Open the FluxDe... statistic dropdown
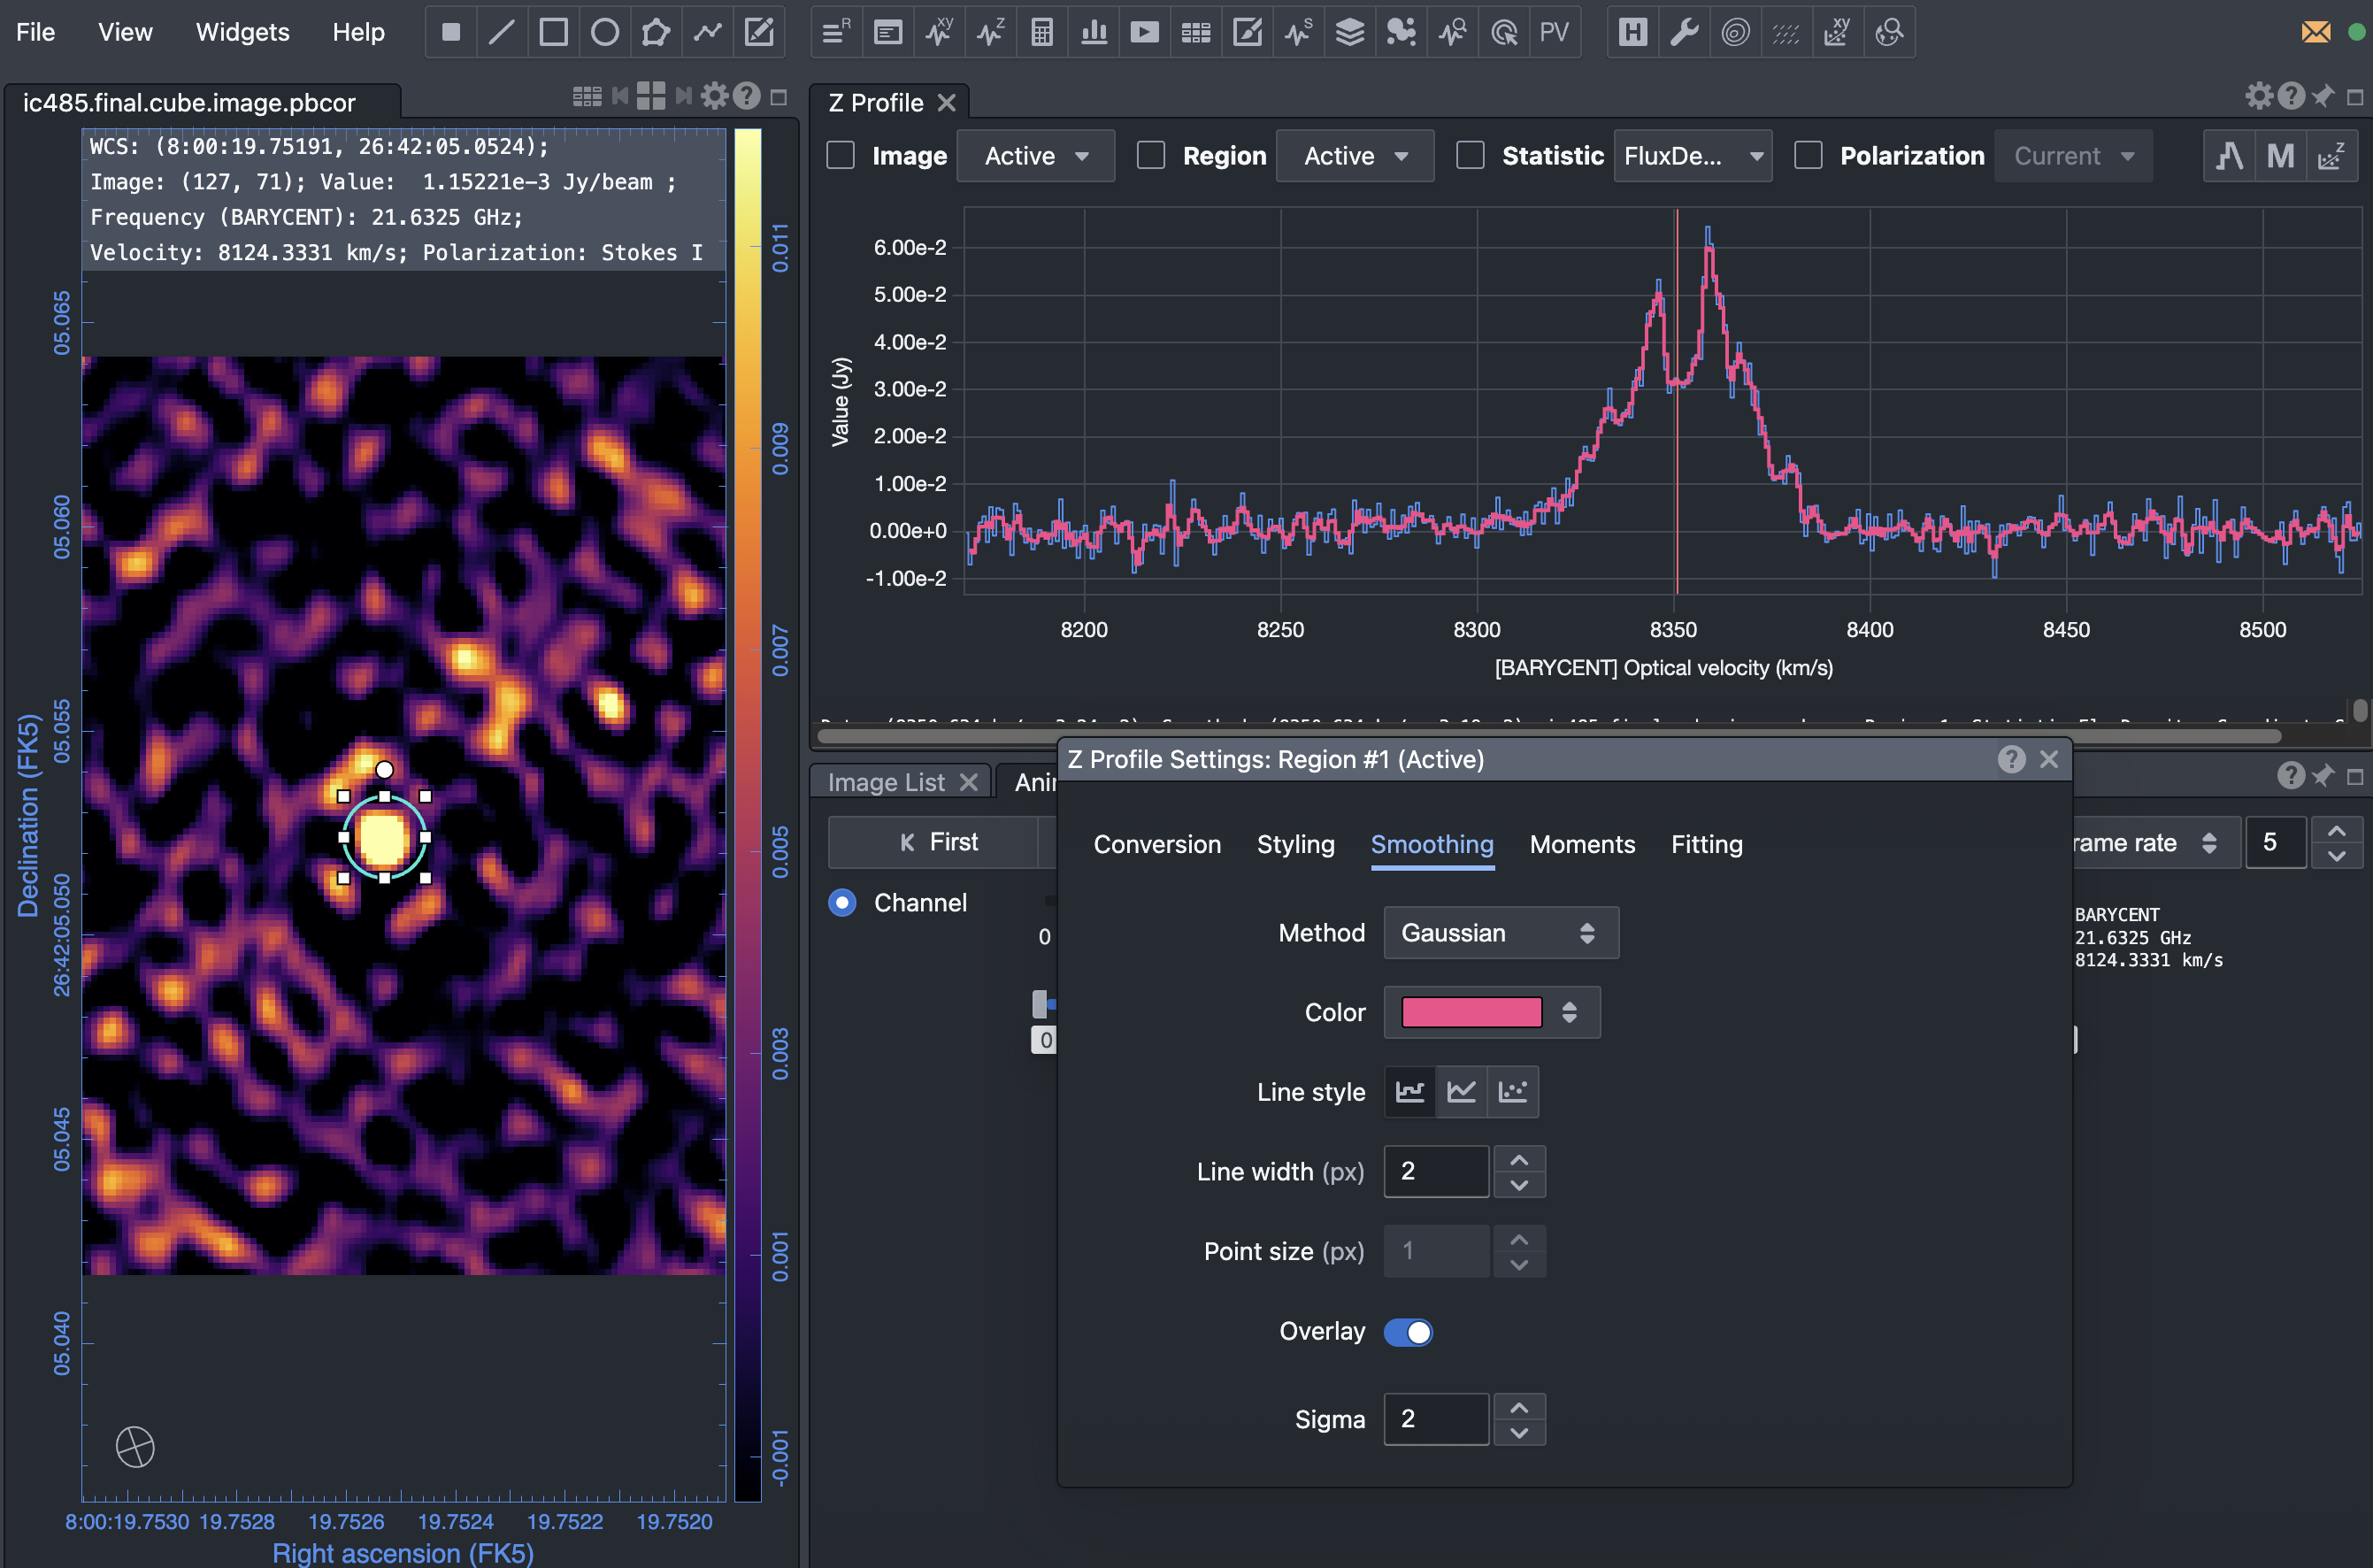 pyautogui.click(x=1693, y=156)
